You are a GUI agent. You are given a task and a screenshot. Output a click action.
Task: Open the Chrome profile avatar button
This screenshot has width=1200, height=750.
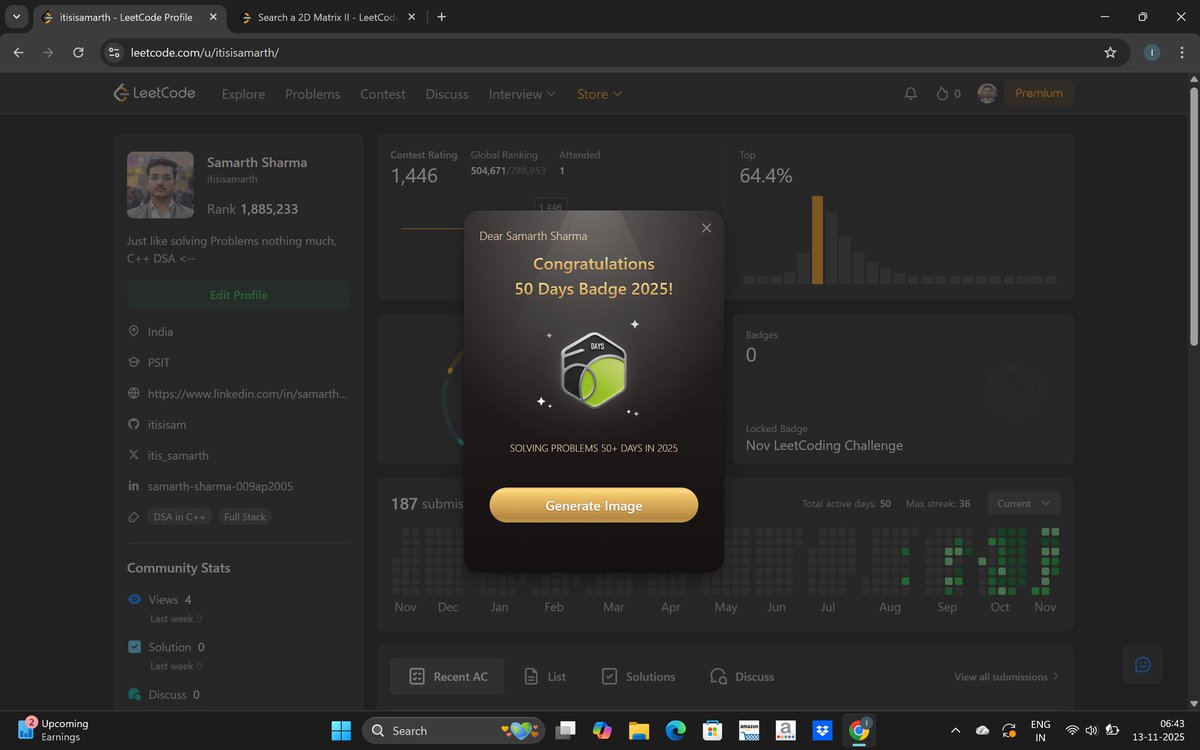click(x=1152, y=52)
